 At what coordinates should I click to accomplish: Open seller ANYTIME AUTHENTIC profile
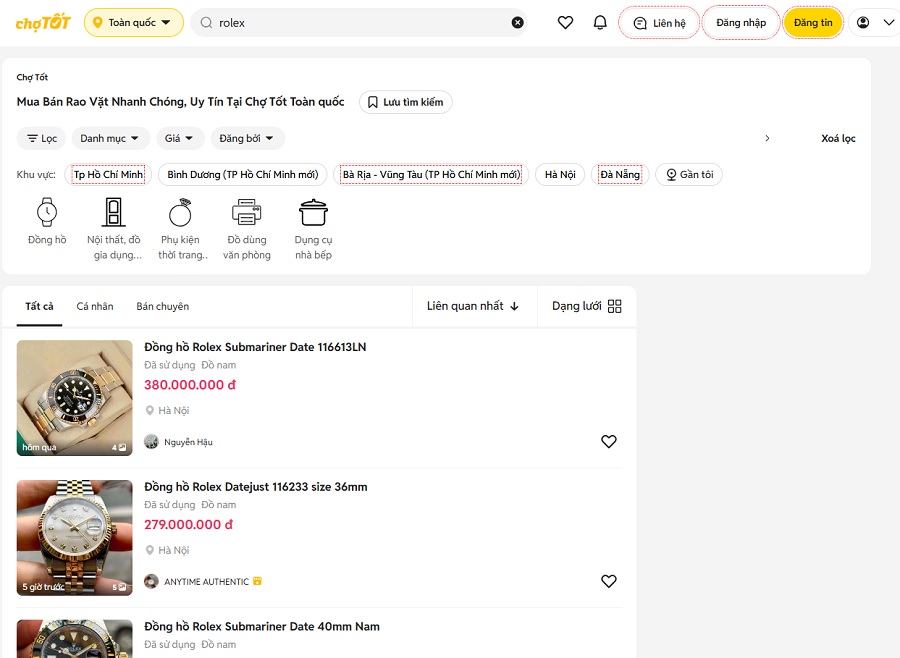pyautogui.click(x=206, y=582)
